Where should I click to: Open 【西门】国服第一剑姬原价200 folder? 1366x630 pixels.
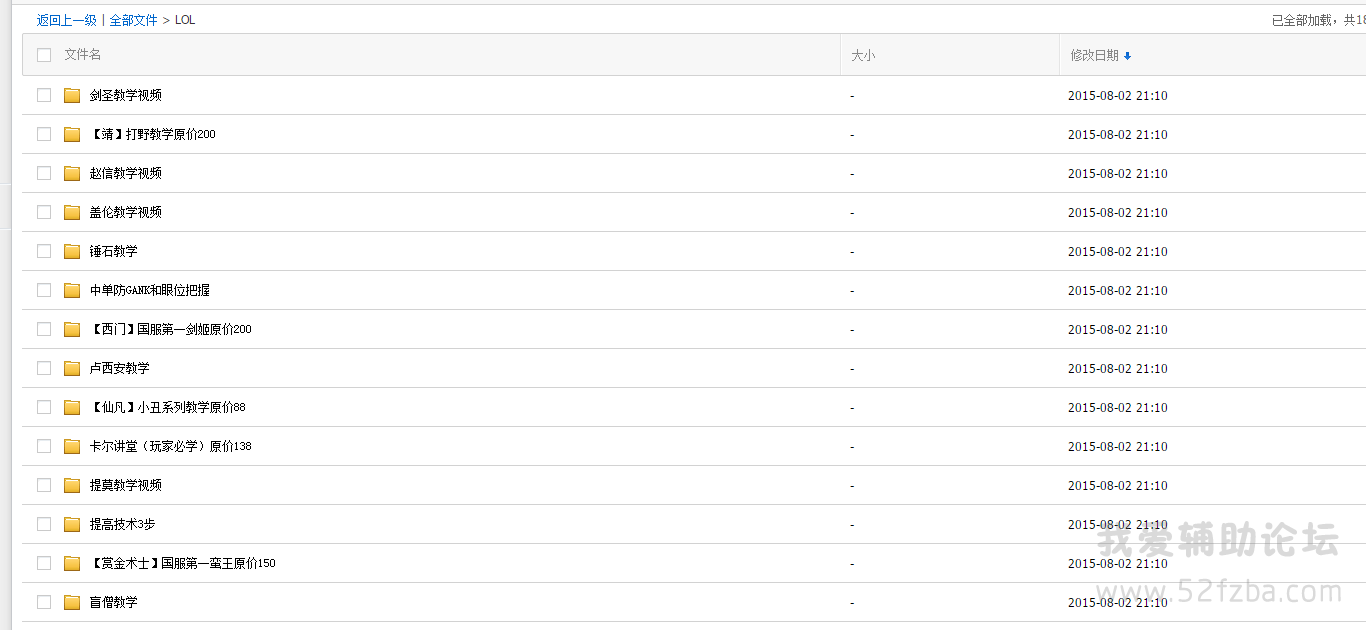[170, 329]
